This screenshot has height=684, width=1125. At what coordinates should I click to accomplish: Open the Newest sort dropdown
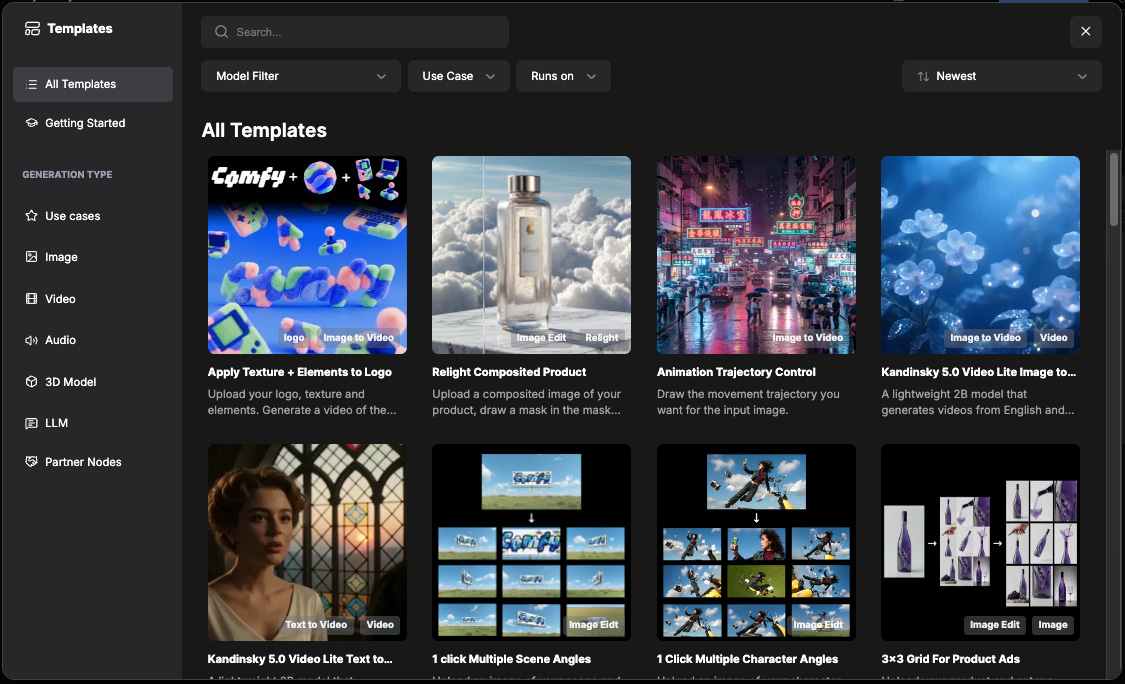tap(1002, 76)
